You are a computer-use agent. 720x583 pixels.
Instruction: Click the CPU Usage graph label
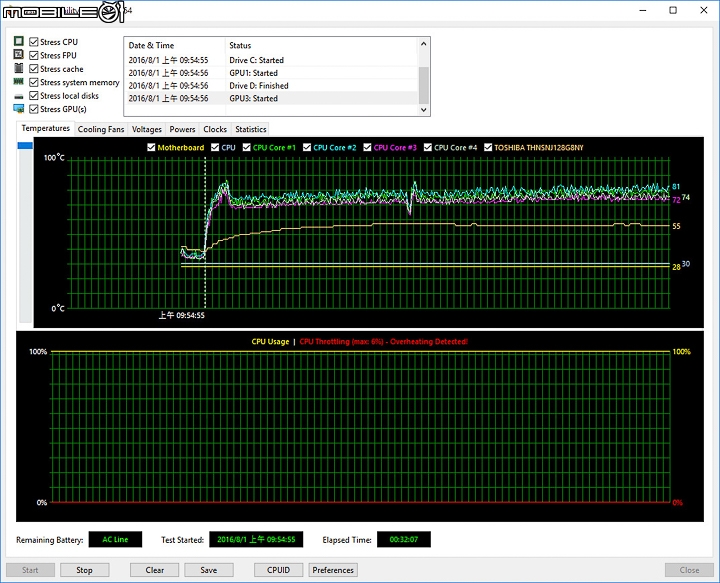point(270,342)
